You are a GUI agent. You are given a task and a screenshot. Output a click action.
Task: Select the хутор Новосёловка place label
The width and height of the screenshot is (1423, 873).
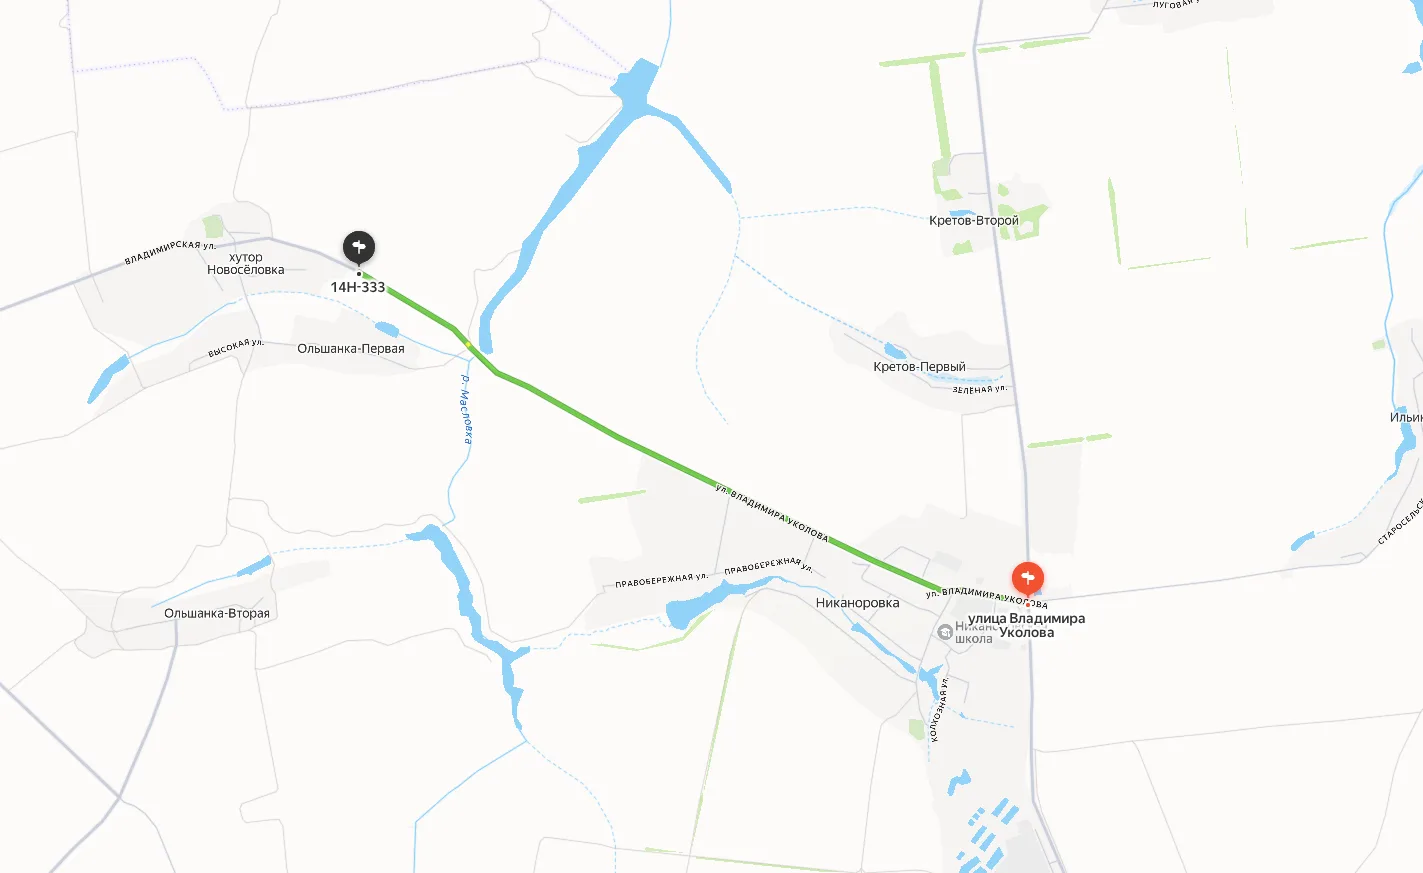tap(245, 264)
